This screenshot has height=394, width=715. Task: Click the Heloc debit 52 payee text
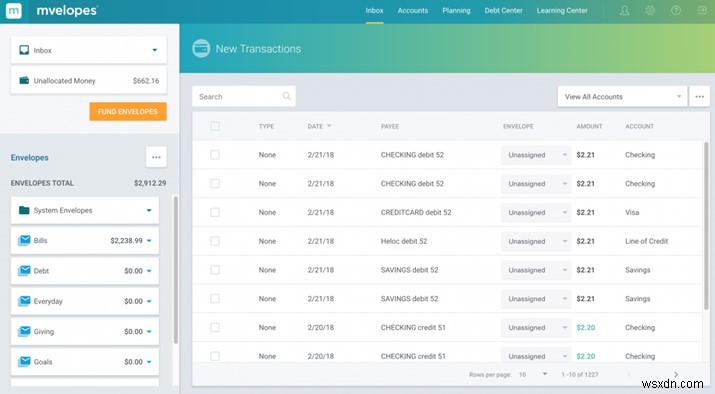click(404, 241)
